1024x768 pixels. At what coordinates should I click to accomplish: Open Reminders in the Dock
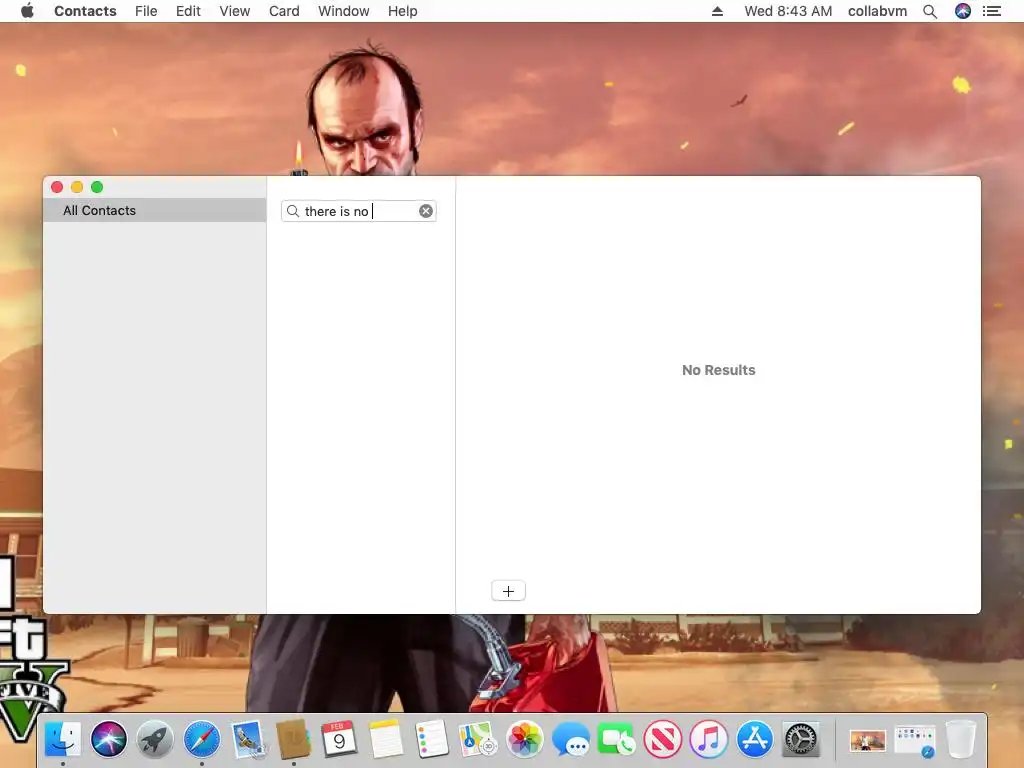432,739
